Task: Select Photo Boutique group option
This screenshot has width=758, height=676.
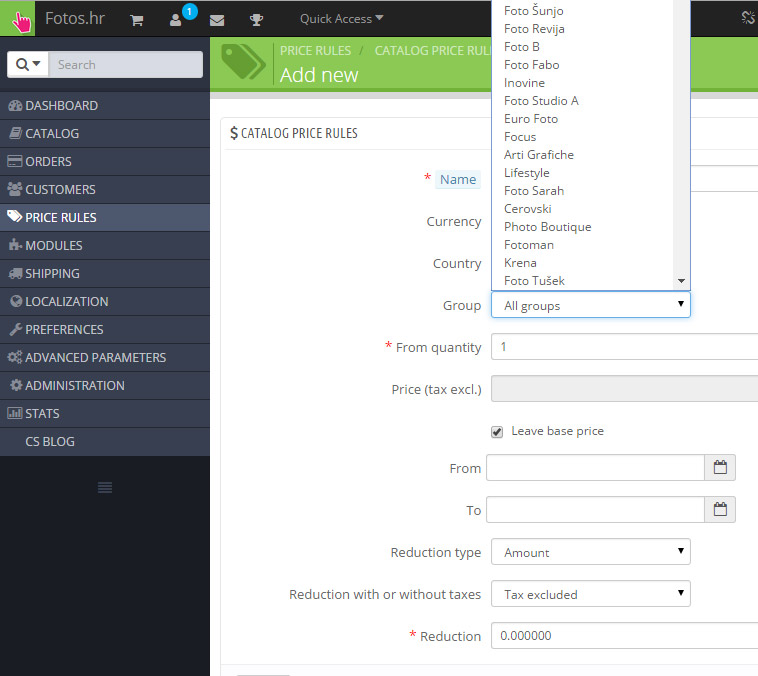Action: [x=582, y=227]
